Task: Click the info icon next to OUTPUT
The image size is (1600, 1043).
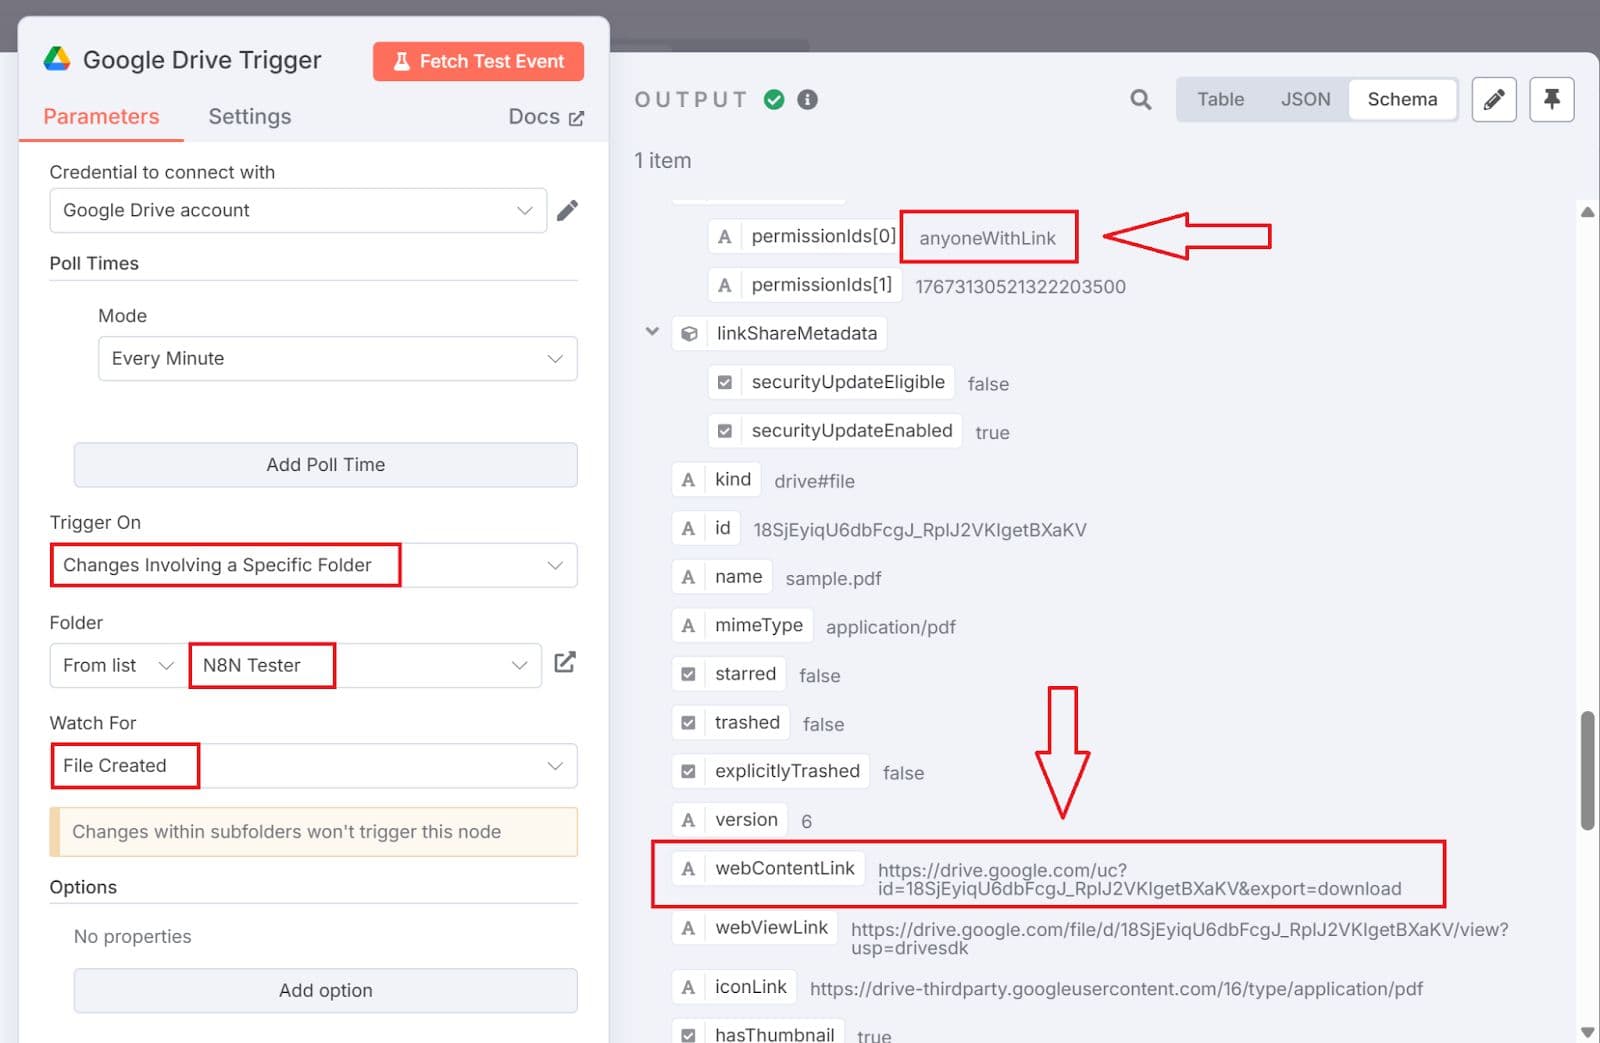Action: coord(806,98)
